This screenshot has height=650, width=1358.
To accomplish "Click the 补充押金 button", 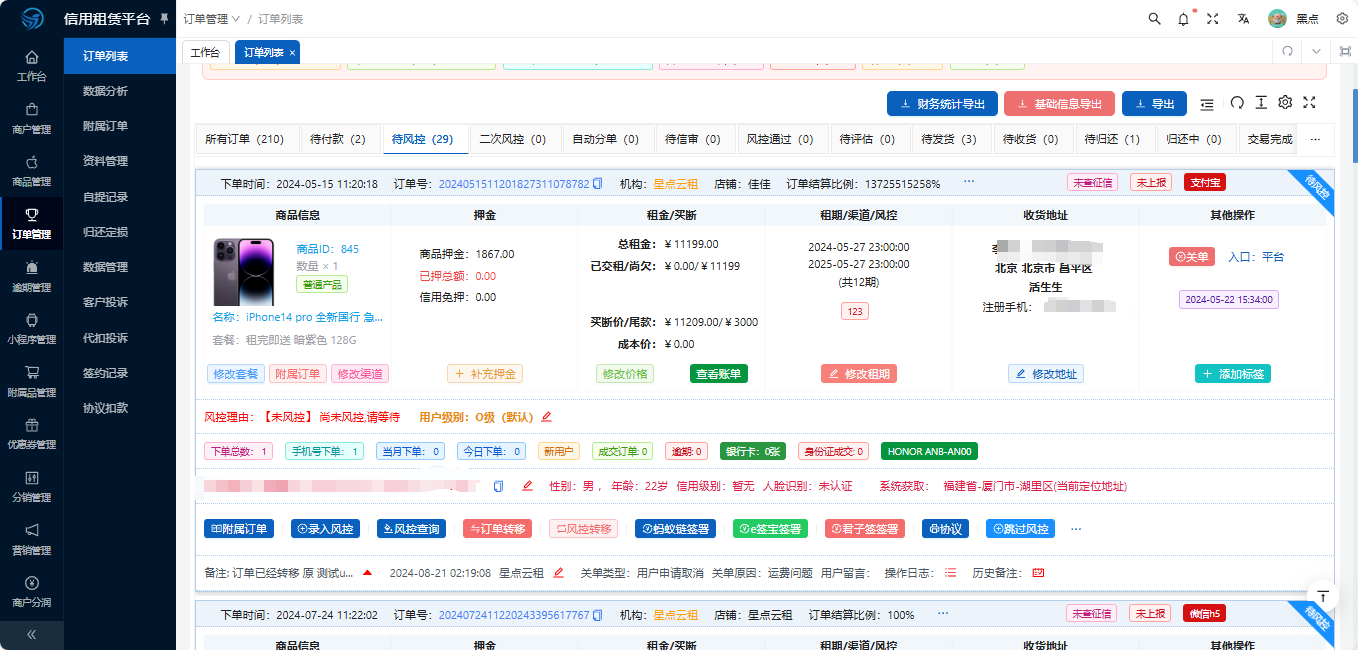I will pyautogui.click(x=485, y=374).
